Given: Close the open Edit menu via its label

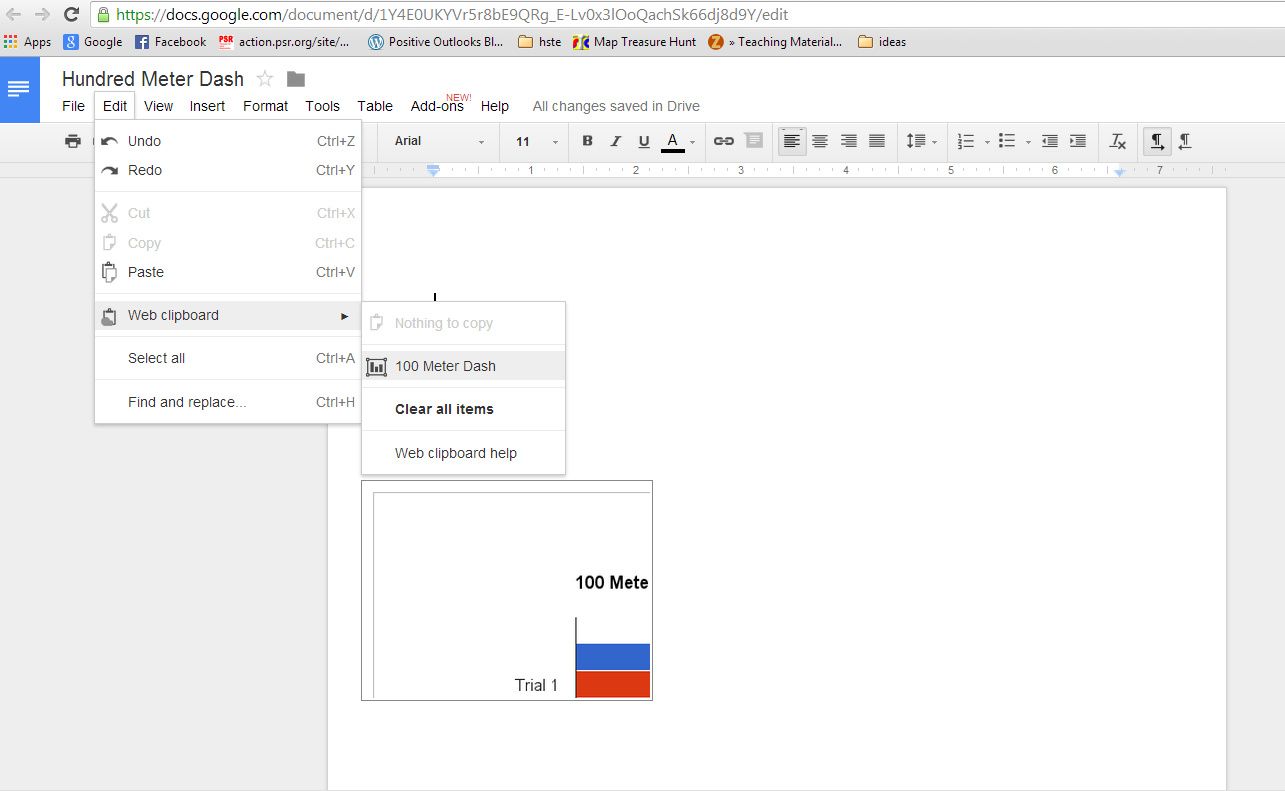Looking at the screenshot, I should (x=115, y=106).
